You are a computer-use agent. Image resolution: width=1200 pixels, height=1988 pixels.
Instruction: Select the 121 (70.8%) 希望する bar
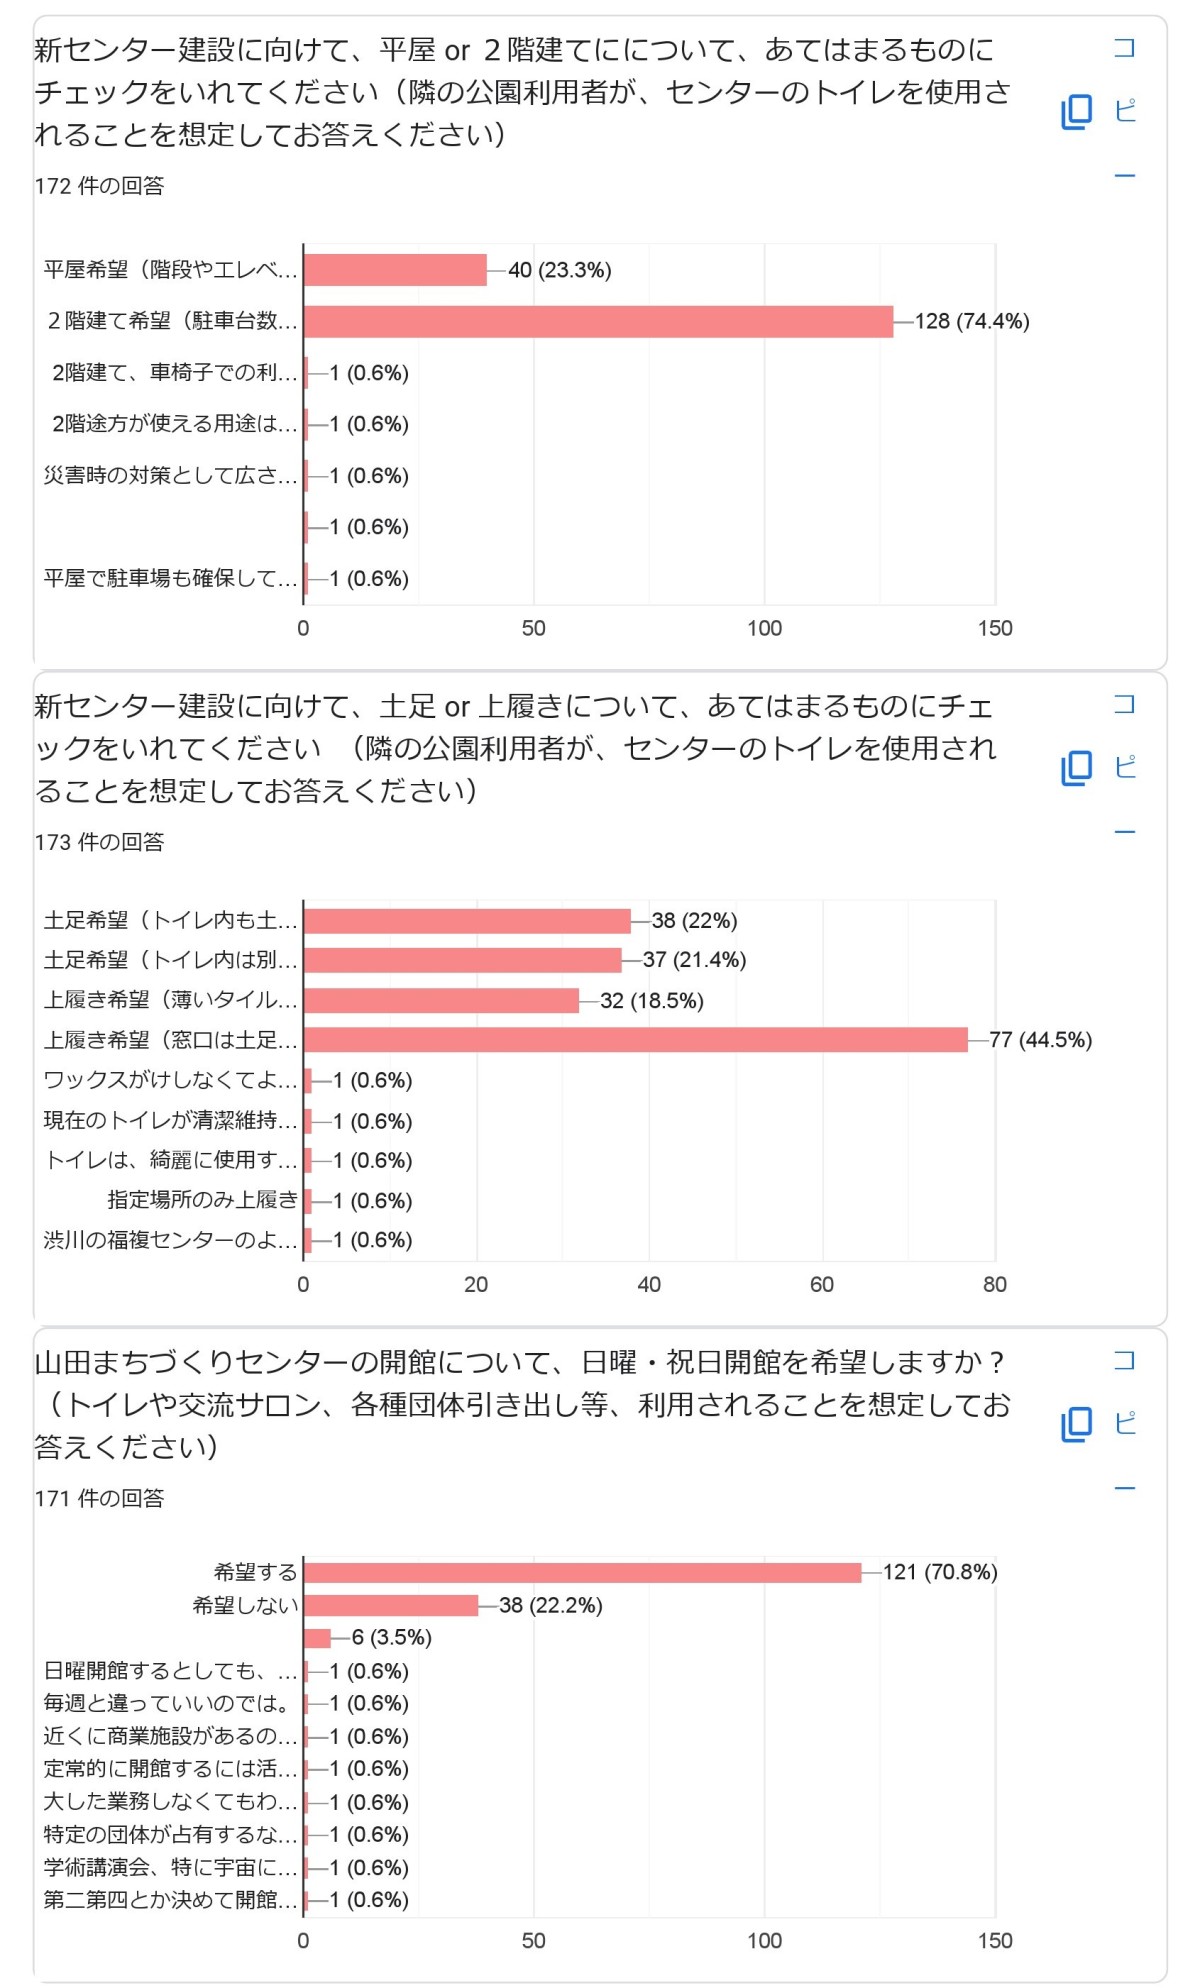582,1573
